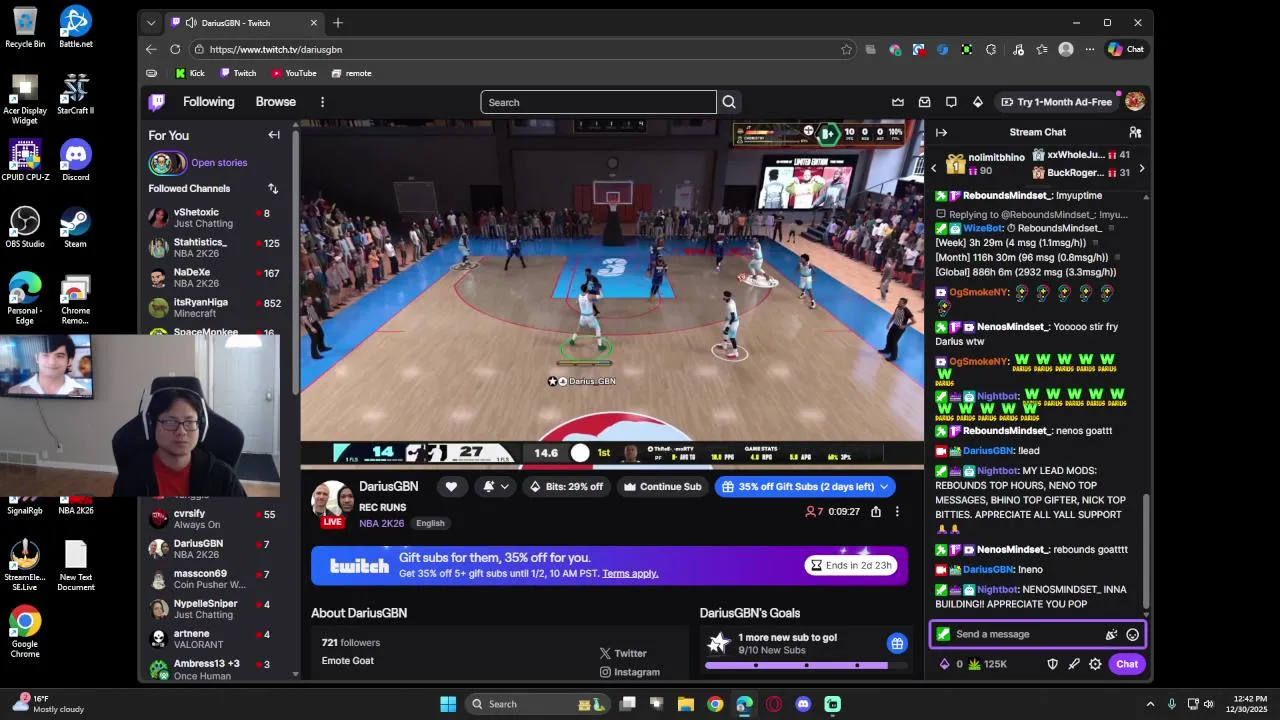The image size is (1280, 720).
Task: Open the chat shield mod tools
Action: click(1052, 664)
